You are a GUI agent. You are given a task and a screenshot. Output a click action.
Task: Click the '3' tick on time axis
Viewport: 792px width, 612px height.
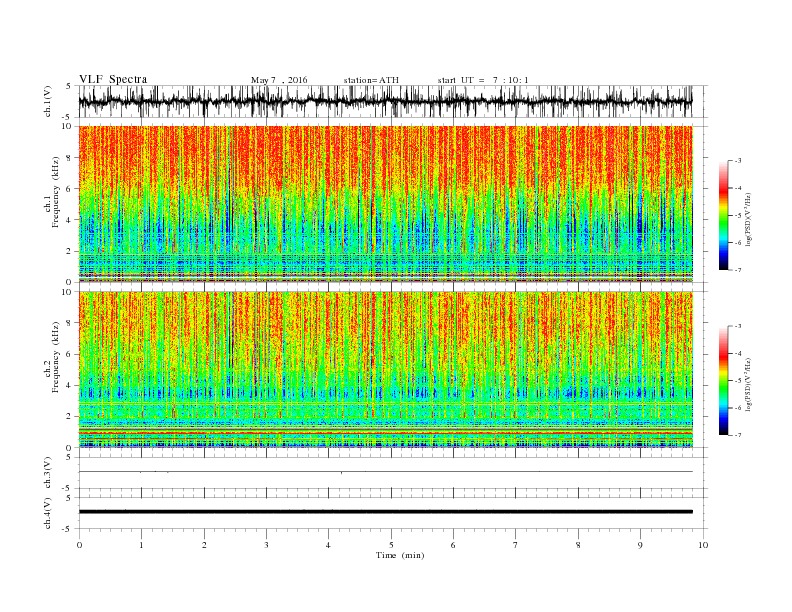[266, 545]
